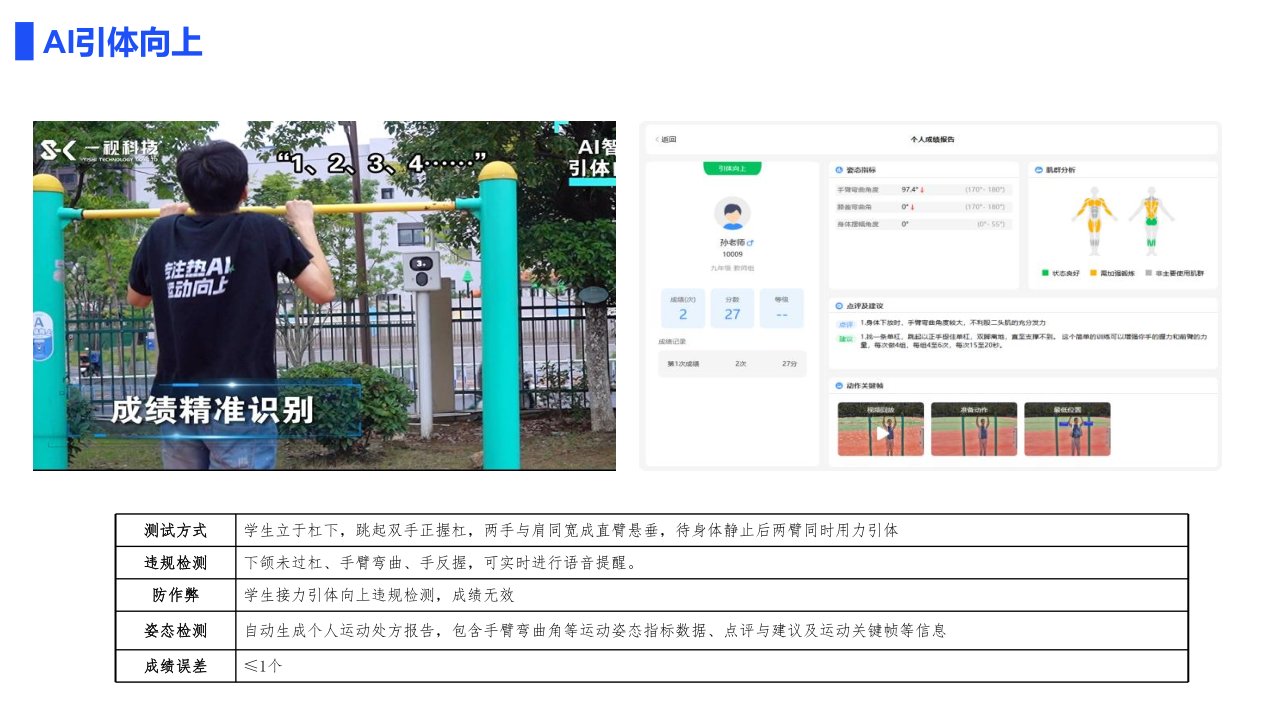Click the orange 需加强锻炼 legend swatch
The image size is (1273, 716).
coord(1093,273)
